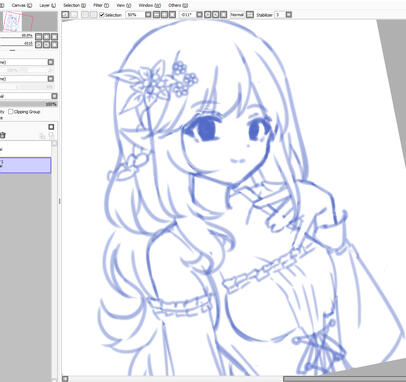Screen dimensions: 406x382
Task: Open the Filter menu
Action: pos(101,5)
